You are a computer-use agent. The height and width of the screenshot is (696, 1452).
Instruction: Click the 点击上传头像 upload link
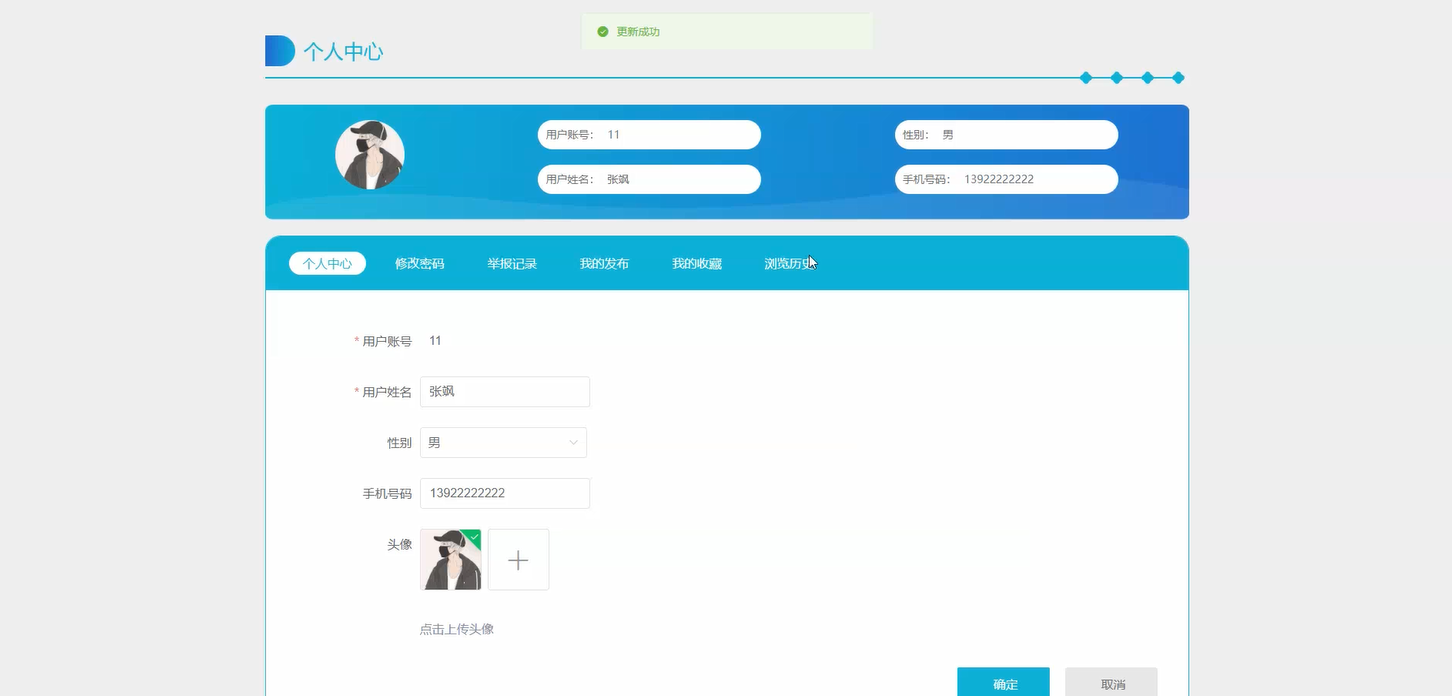tap(457, 629)
